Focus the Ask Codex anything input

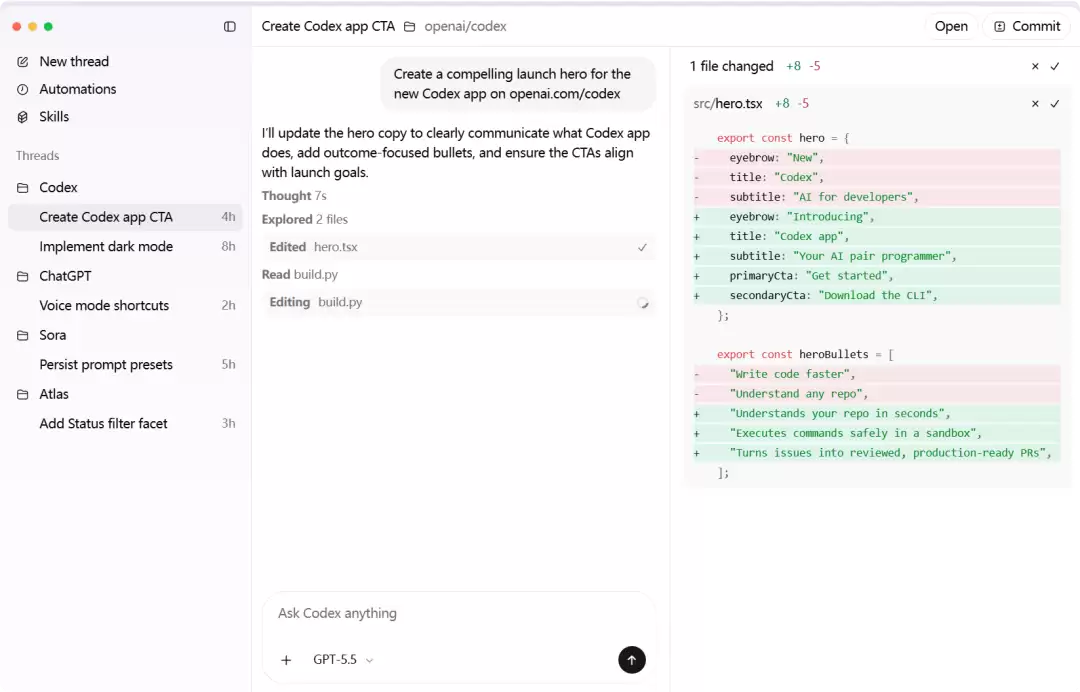(455, 614)
